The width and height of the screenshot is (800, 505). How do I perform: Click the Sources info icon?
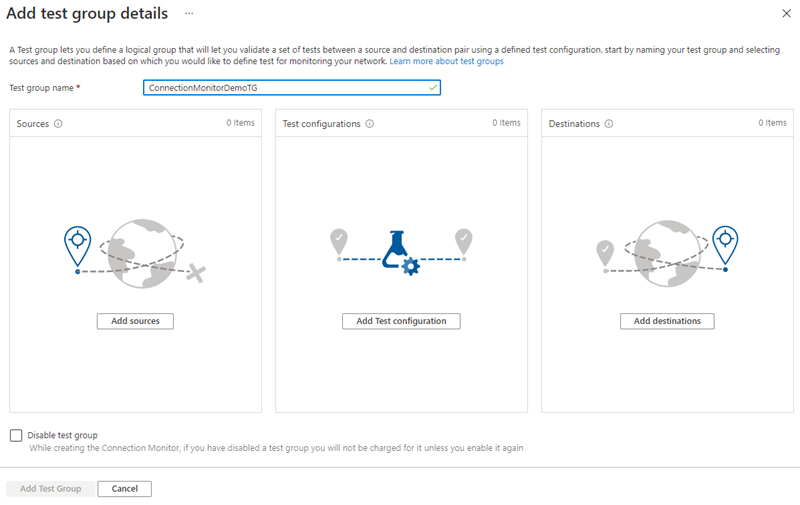[x=58, y=124]
